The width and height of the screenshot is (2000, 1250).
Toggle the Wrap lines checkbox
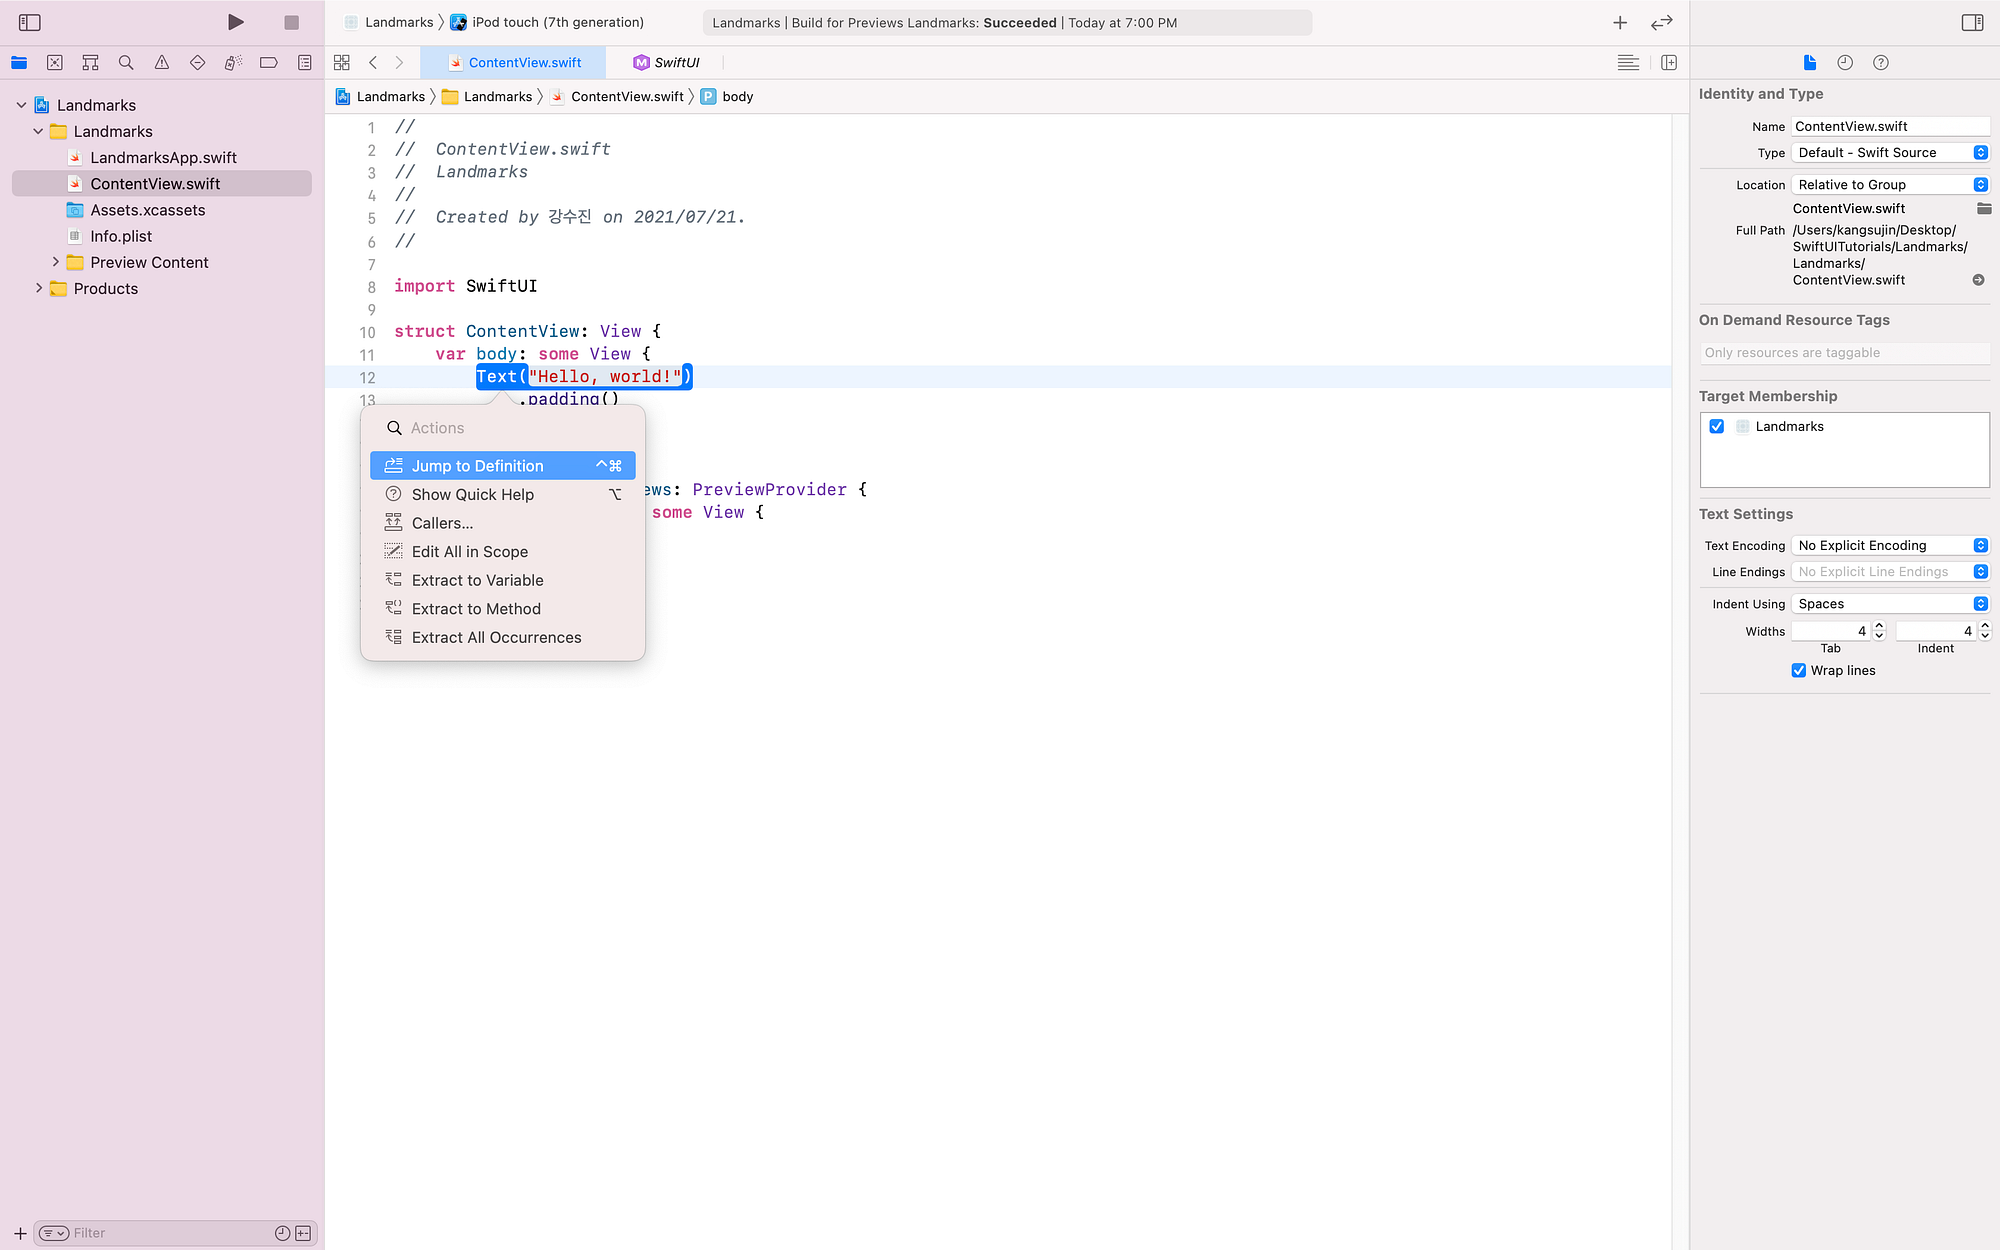click(x=1799, y=670)
